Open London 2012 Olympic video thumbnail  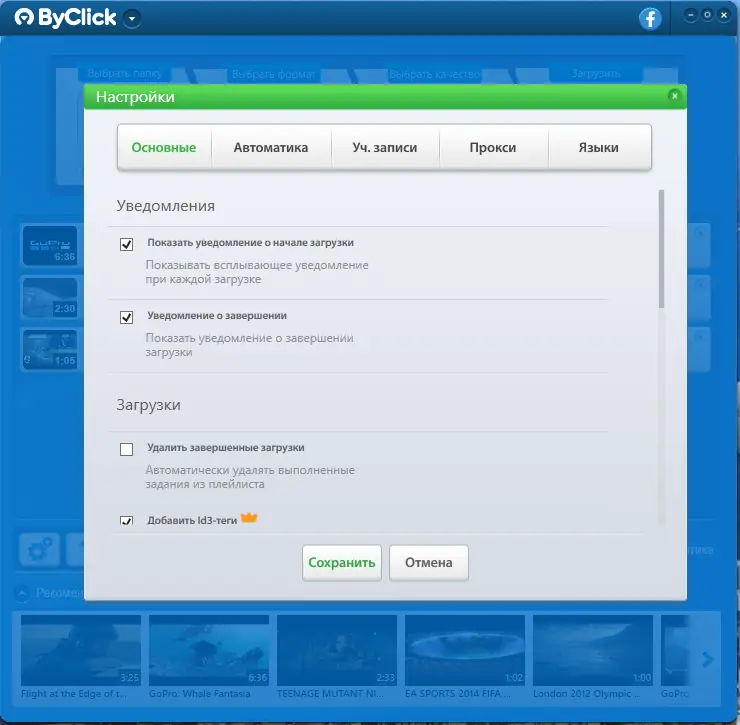coord(593,650)
